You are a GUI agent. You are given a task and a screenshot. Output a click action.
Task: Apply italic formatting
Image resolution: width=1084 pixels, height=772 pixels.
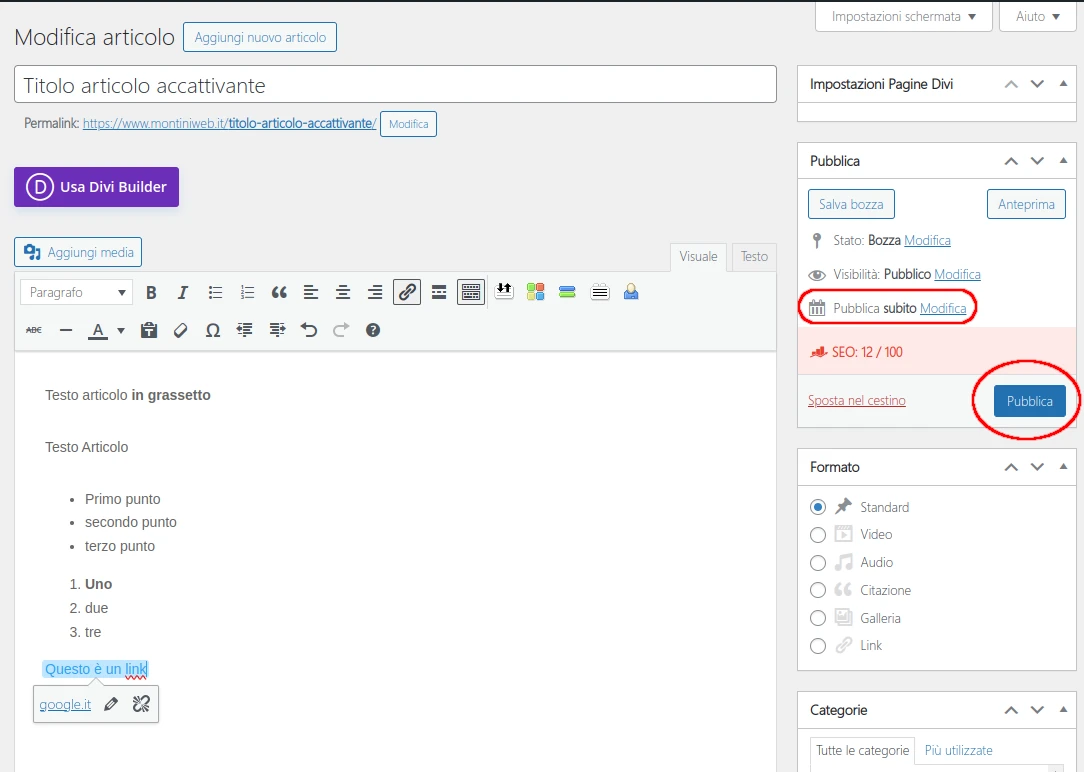tap(183, 293)
